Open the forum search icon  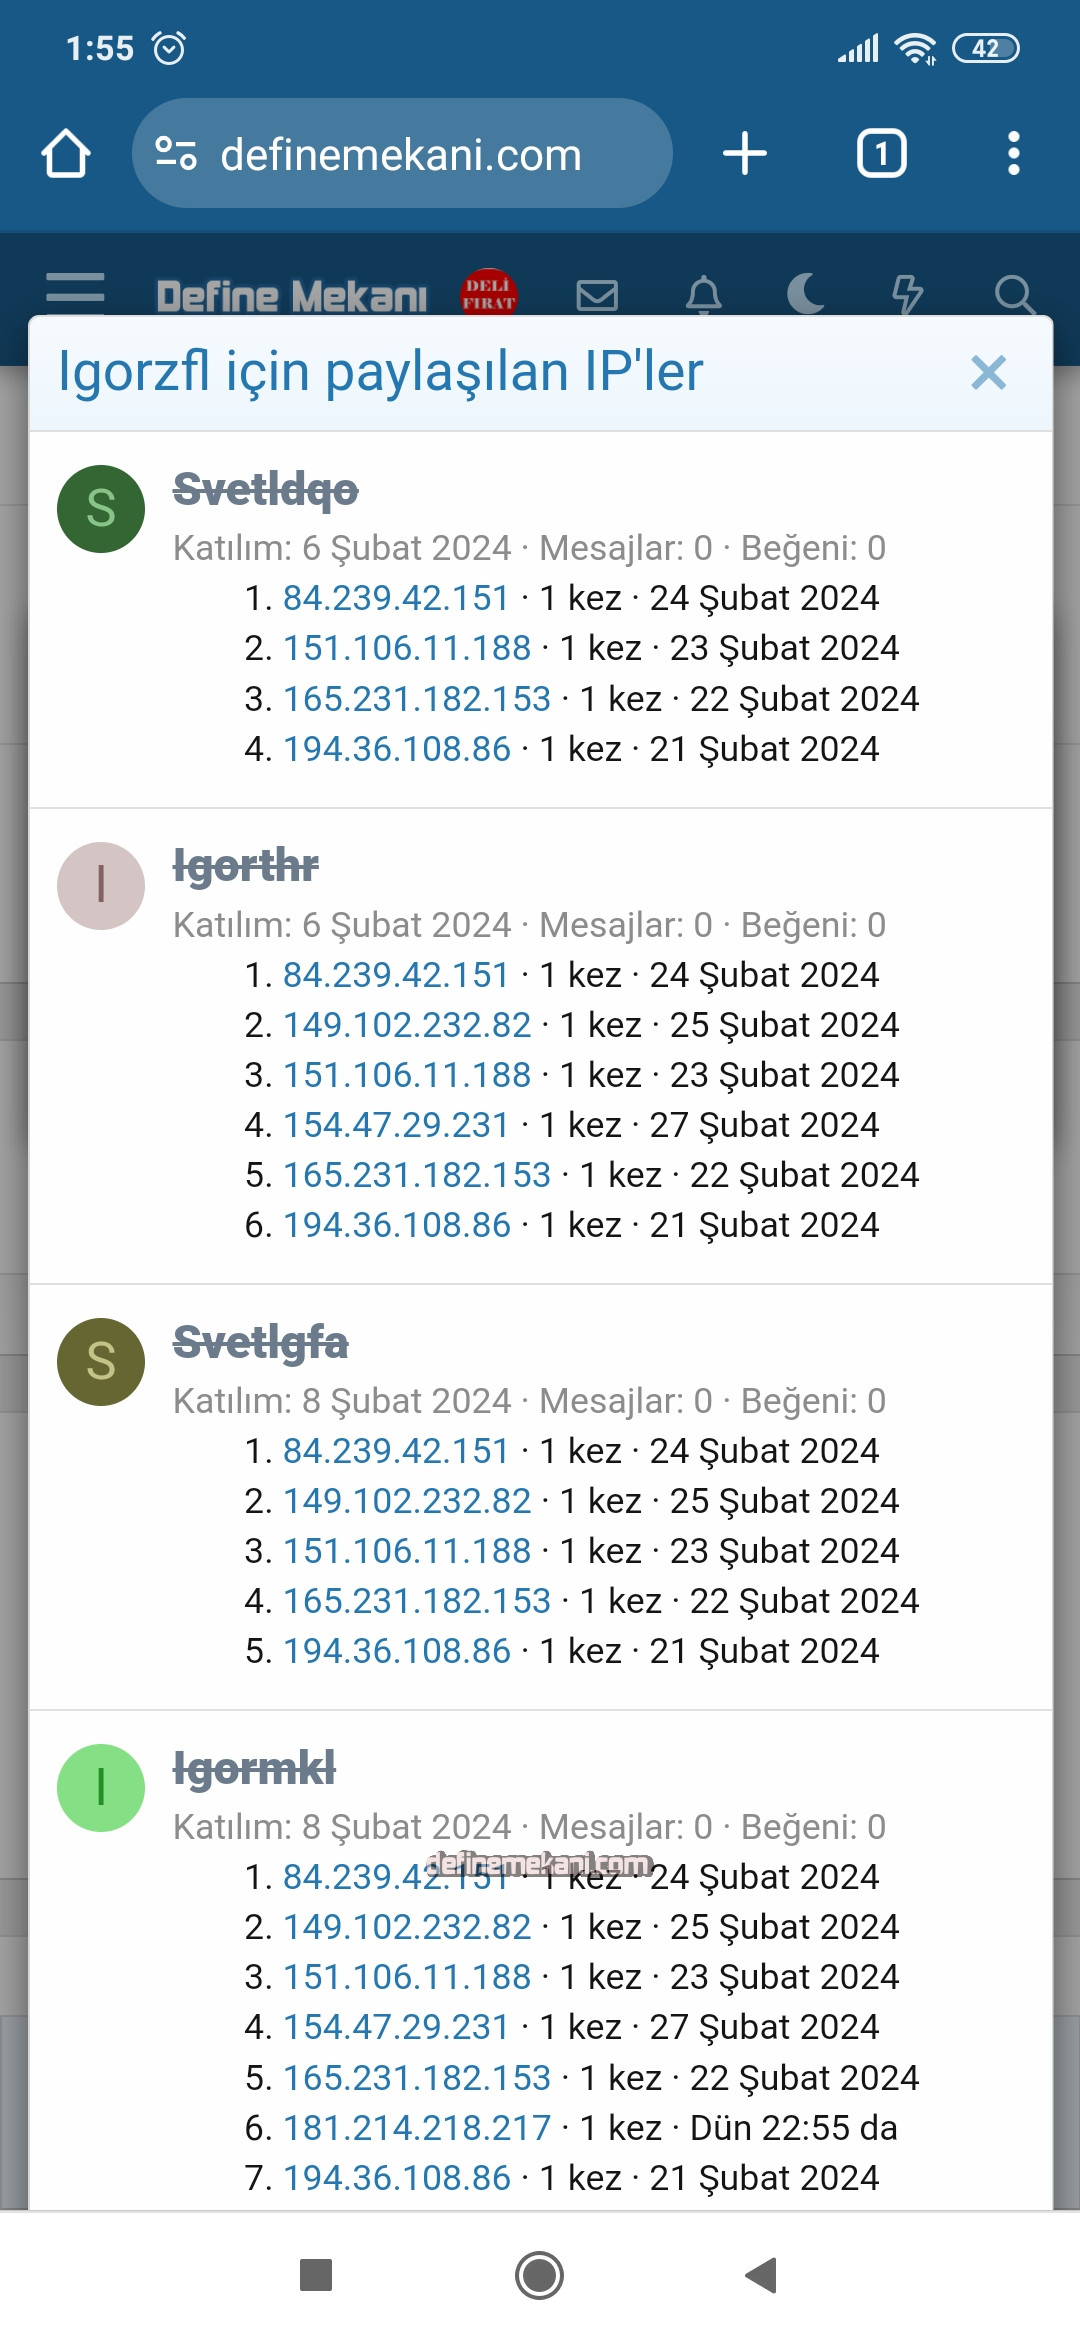pyautogui.click(x=1014, y=295)
